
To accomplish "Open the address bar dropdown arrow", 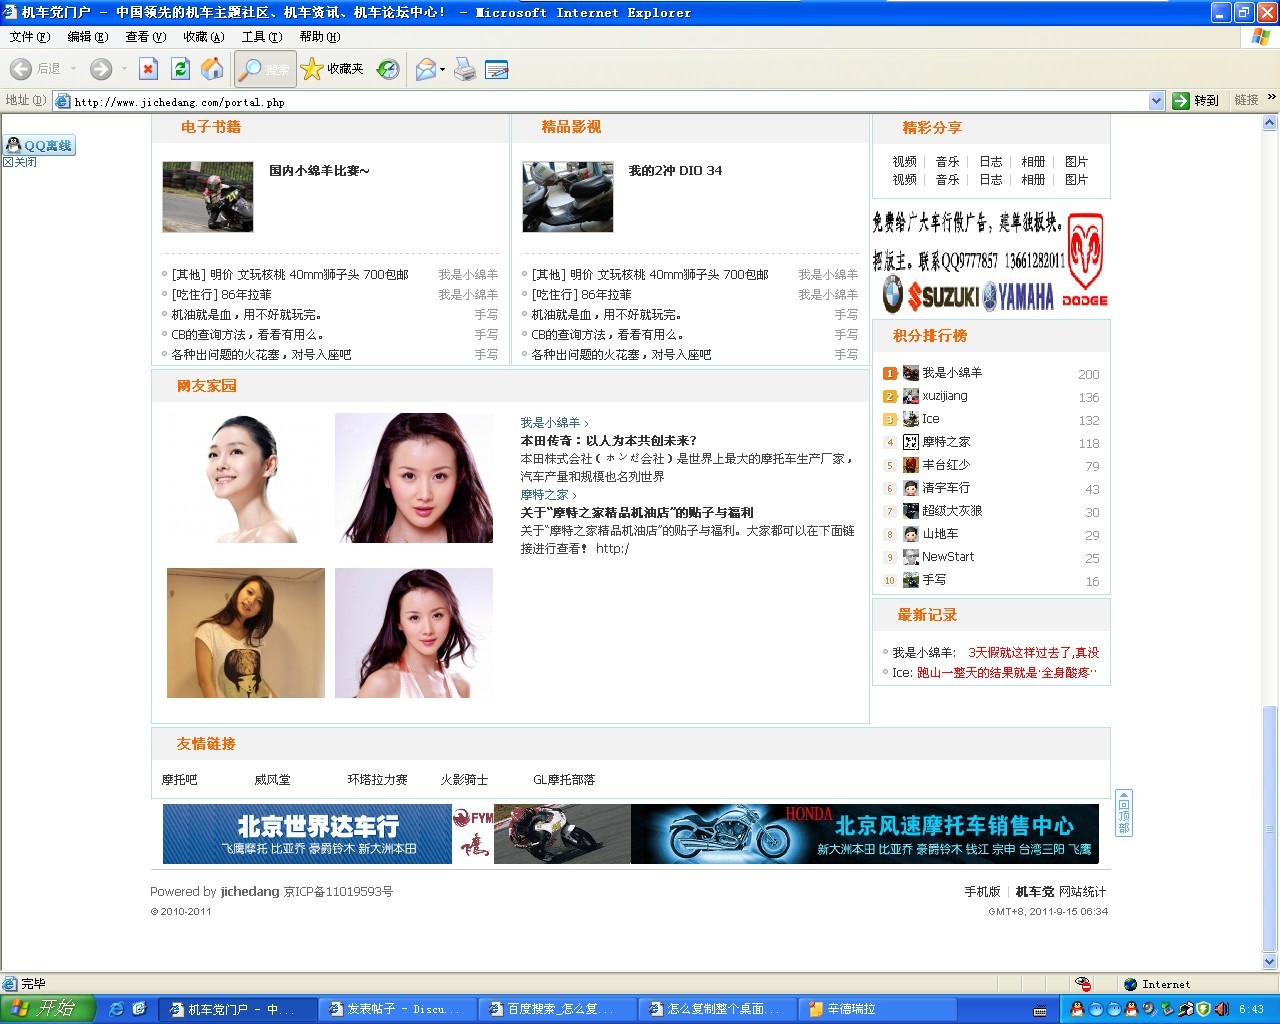I will coord(1157,101).
